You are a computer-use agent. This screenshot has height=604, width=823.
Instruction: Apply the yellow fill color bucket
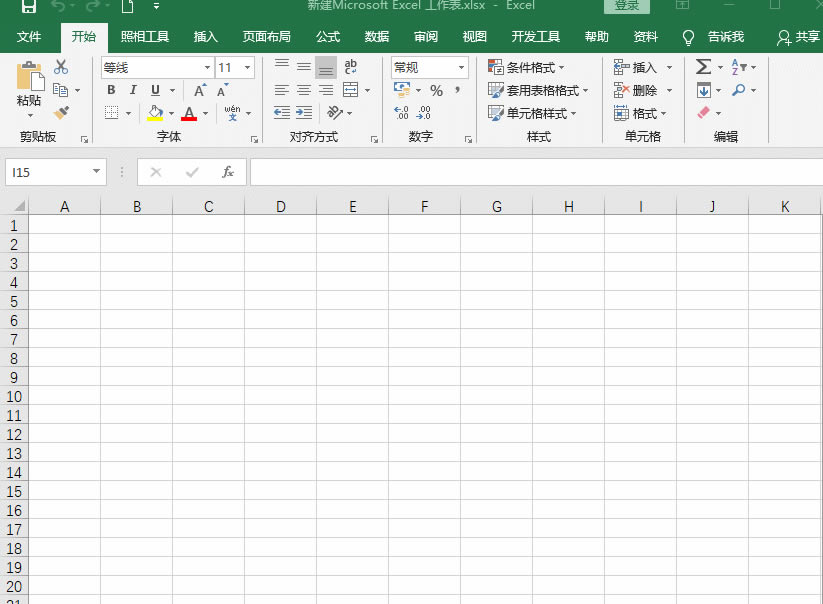tap(155, 113)
